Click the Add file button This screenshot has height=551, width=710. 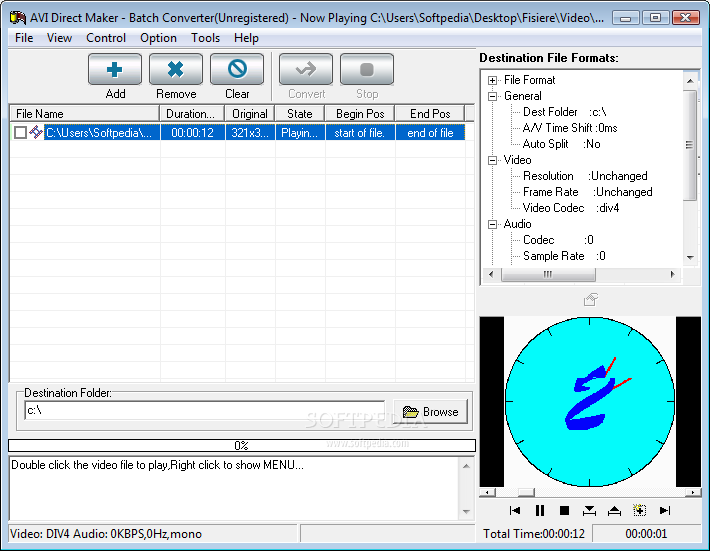point(115,69)
